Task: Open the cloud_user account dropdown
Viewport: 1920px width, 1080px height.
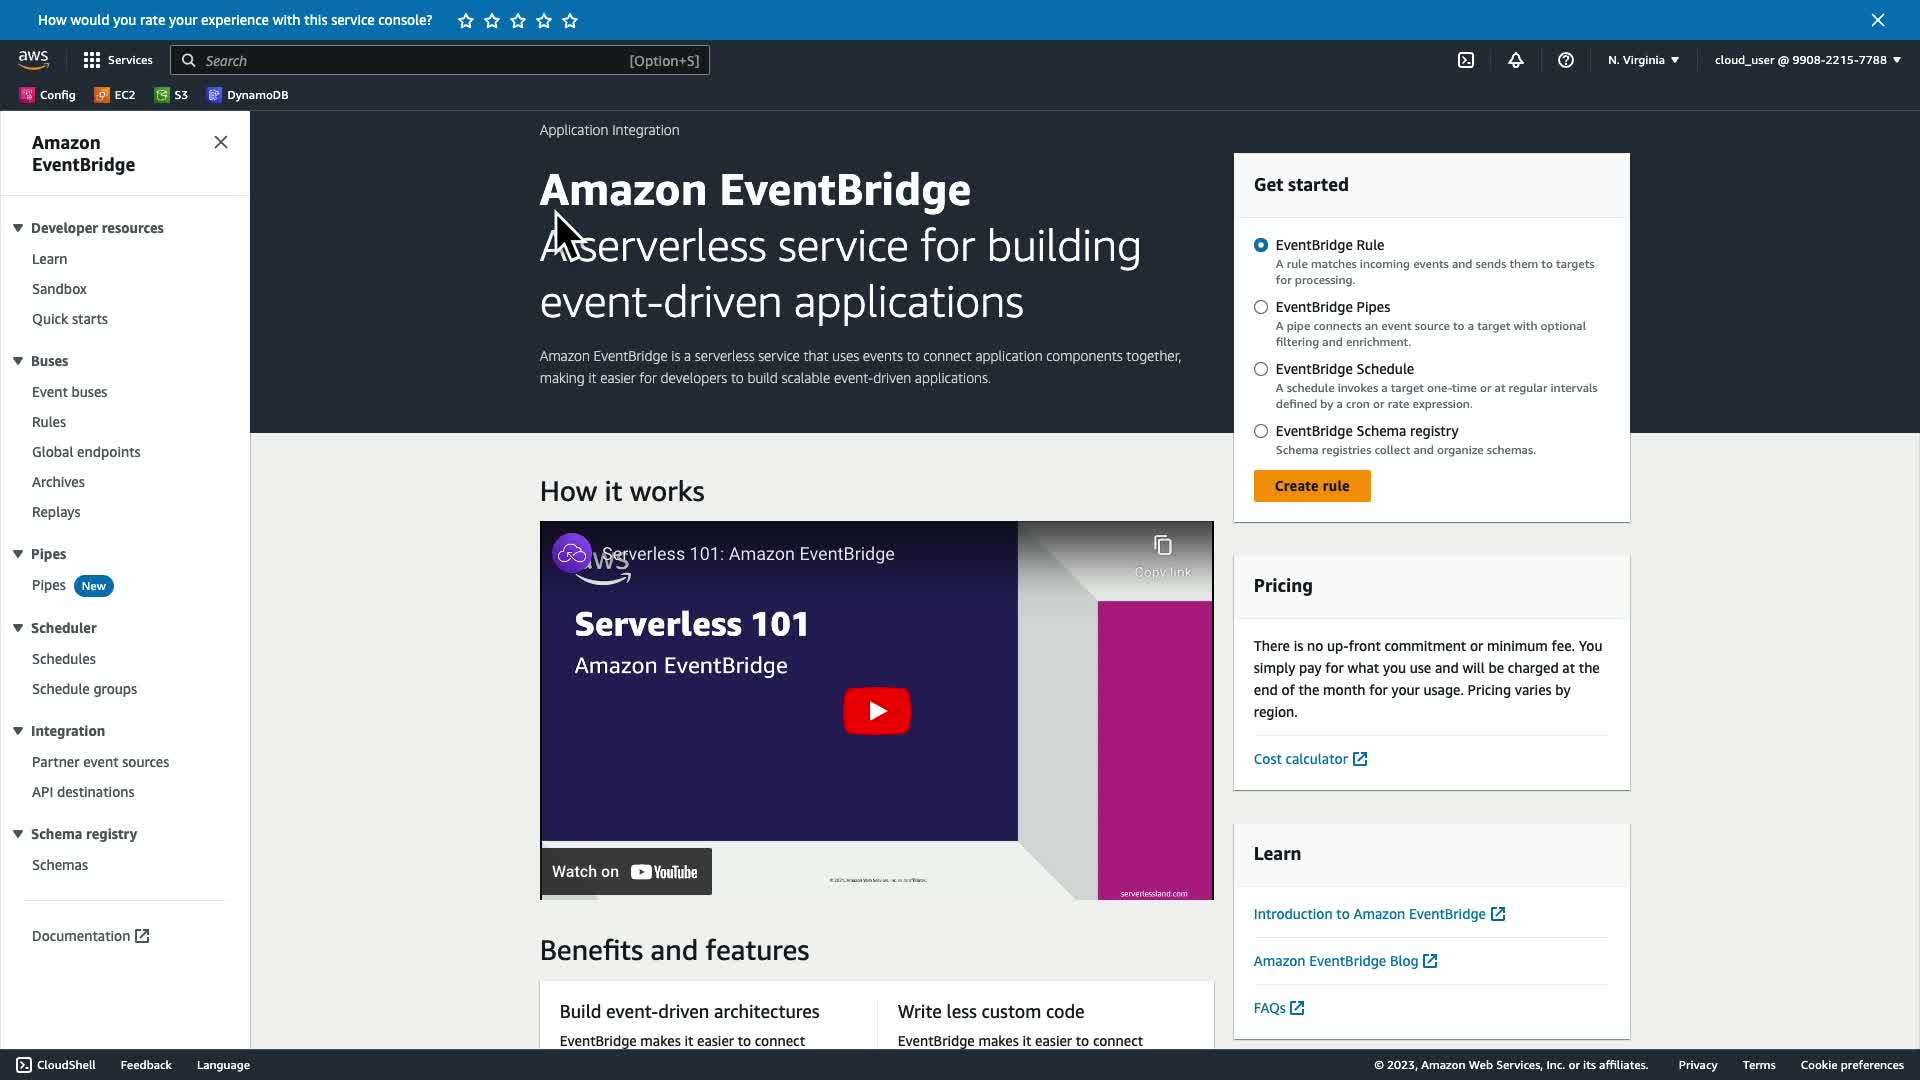Action: pos(1807,60)
